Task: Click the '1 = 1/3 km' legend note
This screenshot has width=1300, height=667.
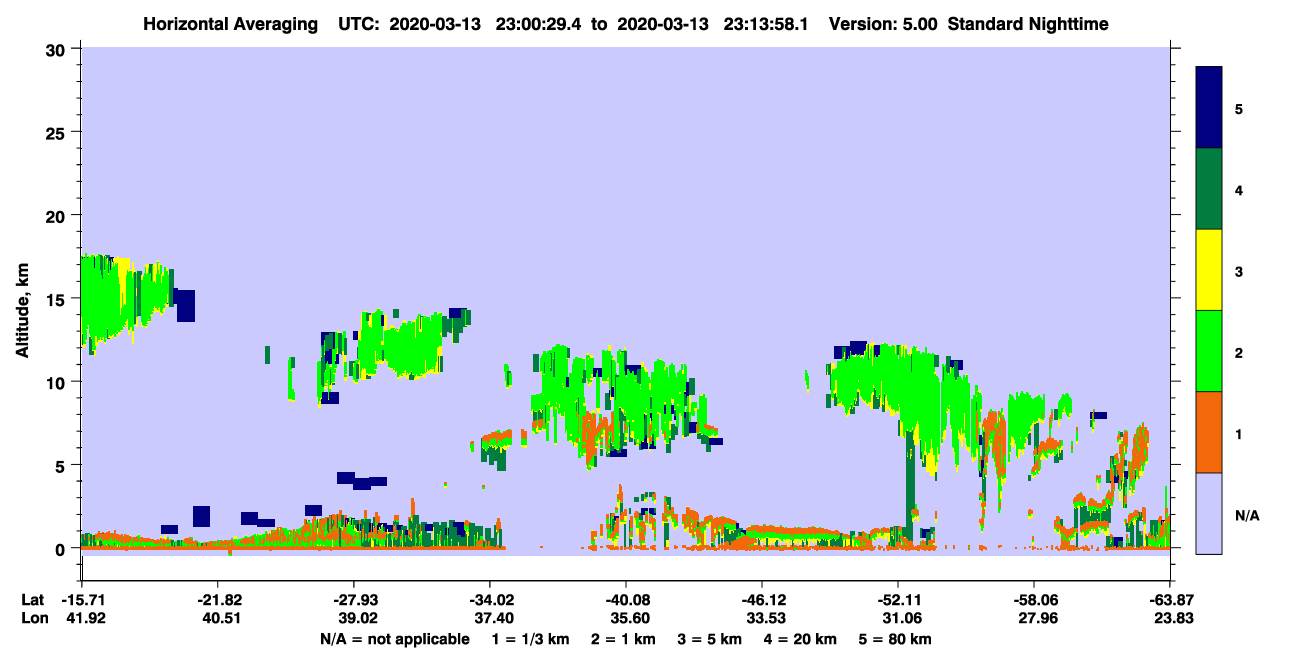Action: point(529,639)
